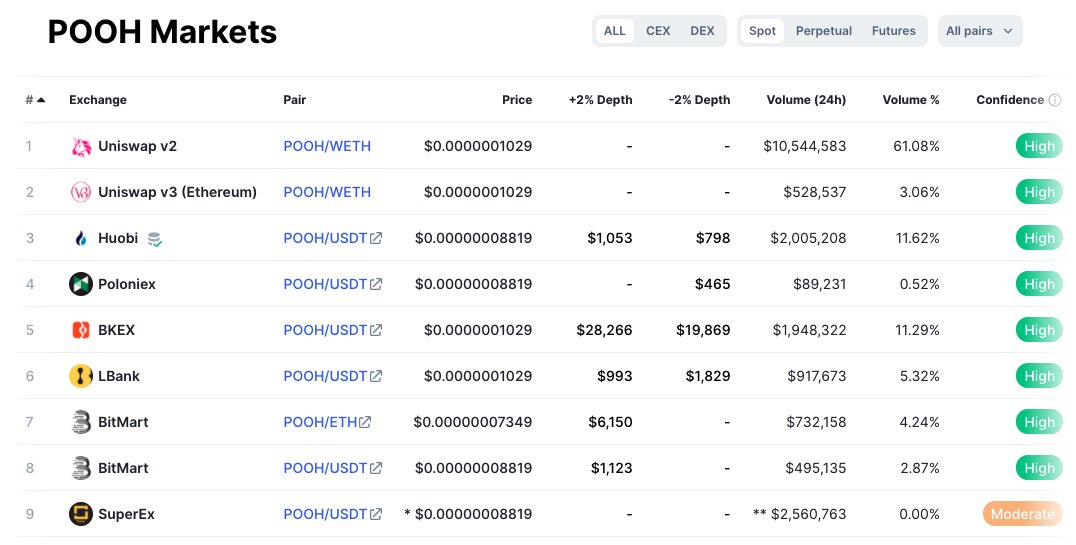Click the ** $2,560,763 volume value

799,514
